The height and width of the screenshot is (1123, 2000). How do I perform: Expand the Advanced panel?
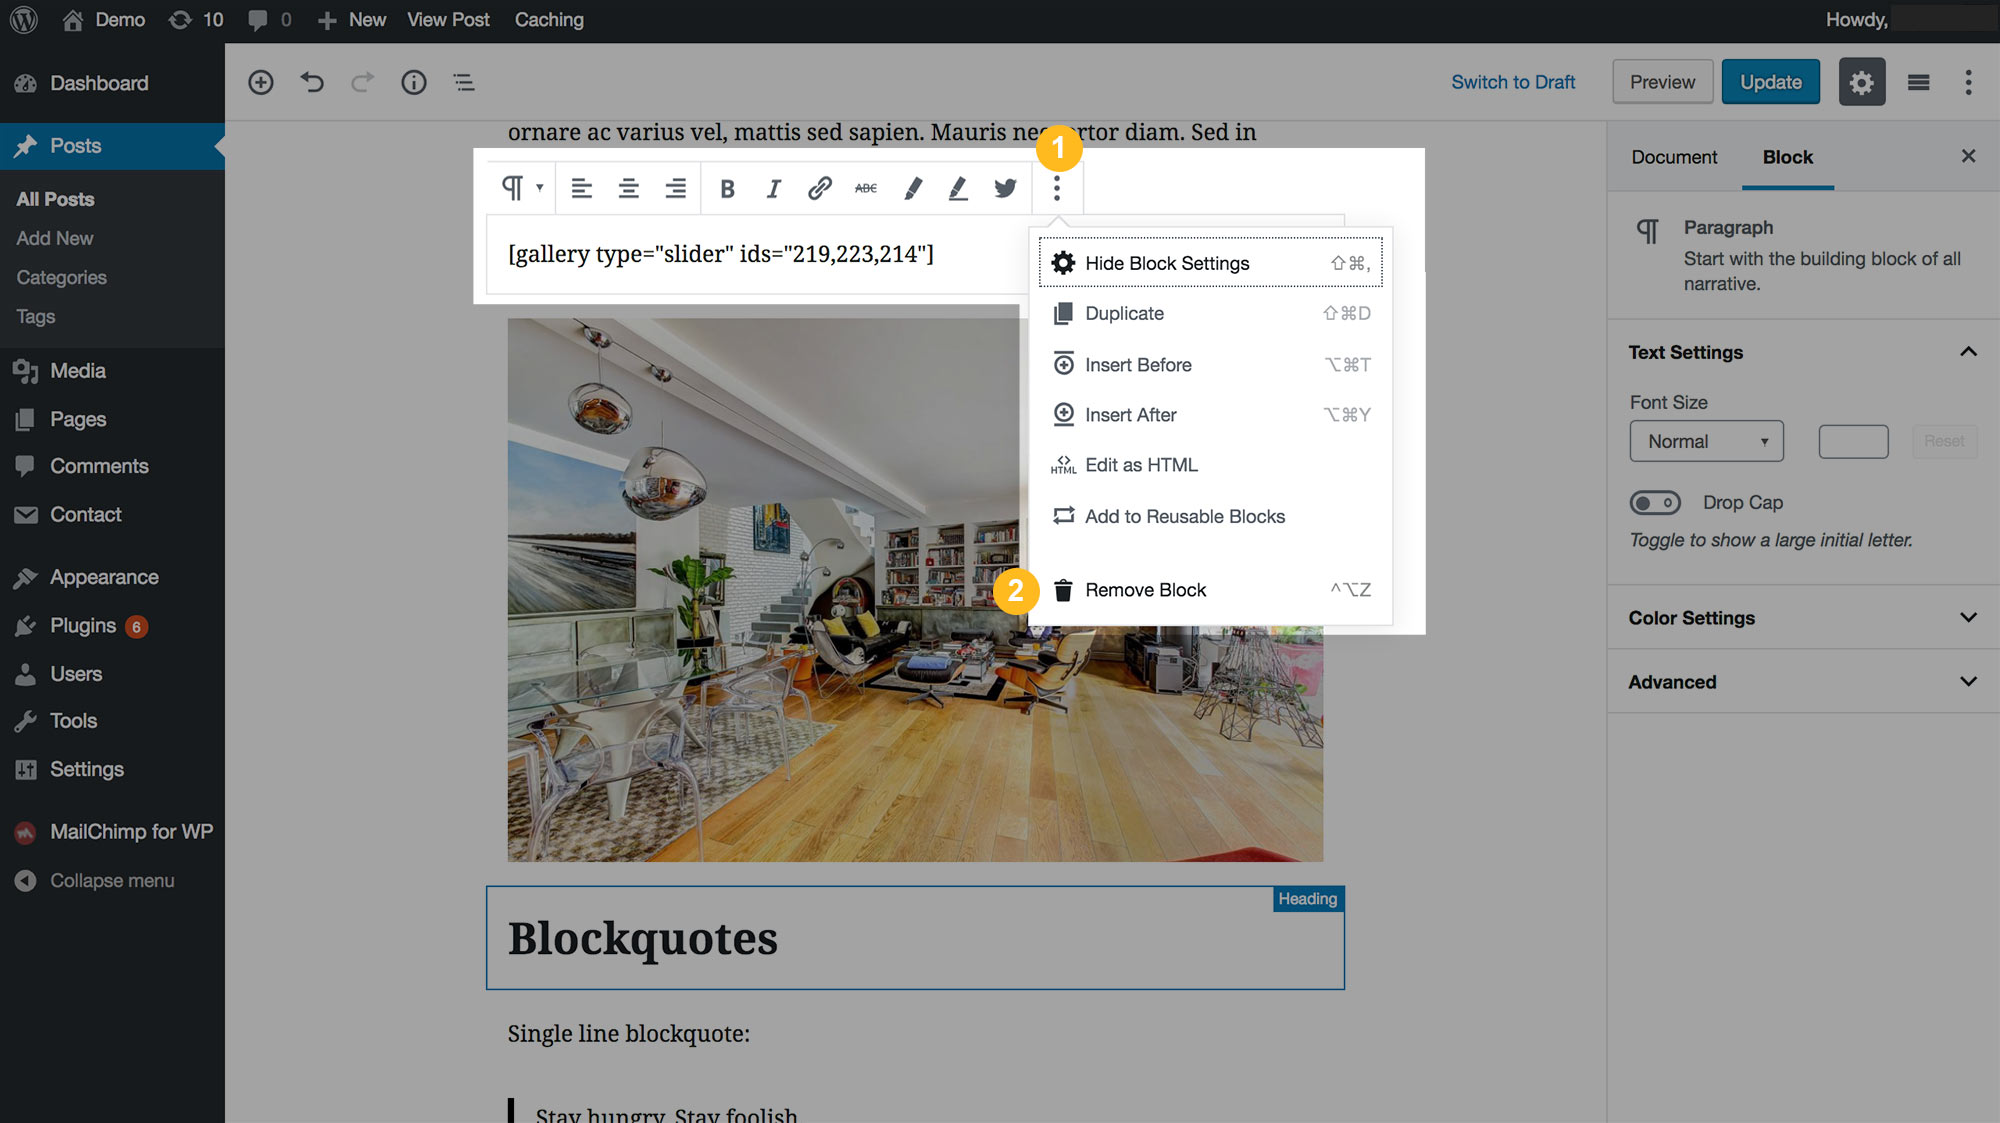pyautogui.click(x=1803, y=682)
